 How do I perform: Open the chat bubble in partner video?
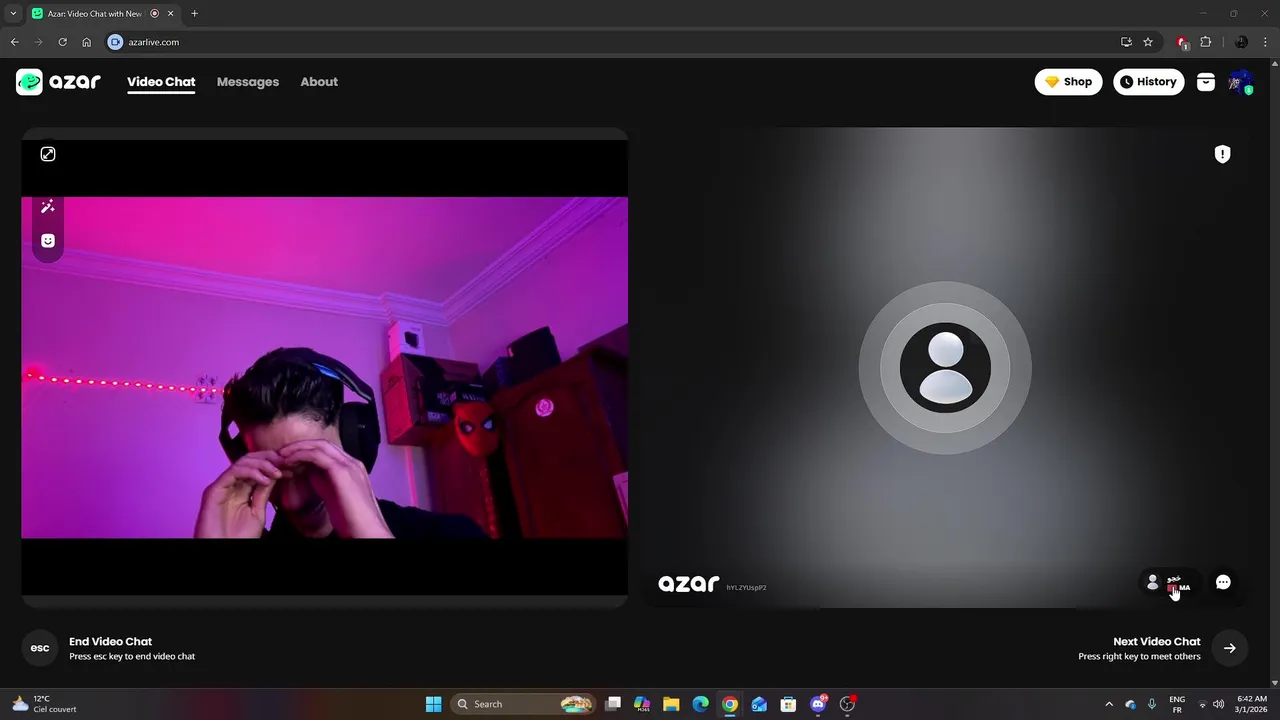click(1223, 582)
